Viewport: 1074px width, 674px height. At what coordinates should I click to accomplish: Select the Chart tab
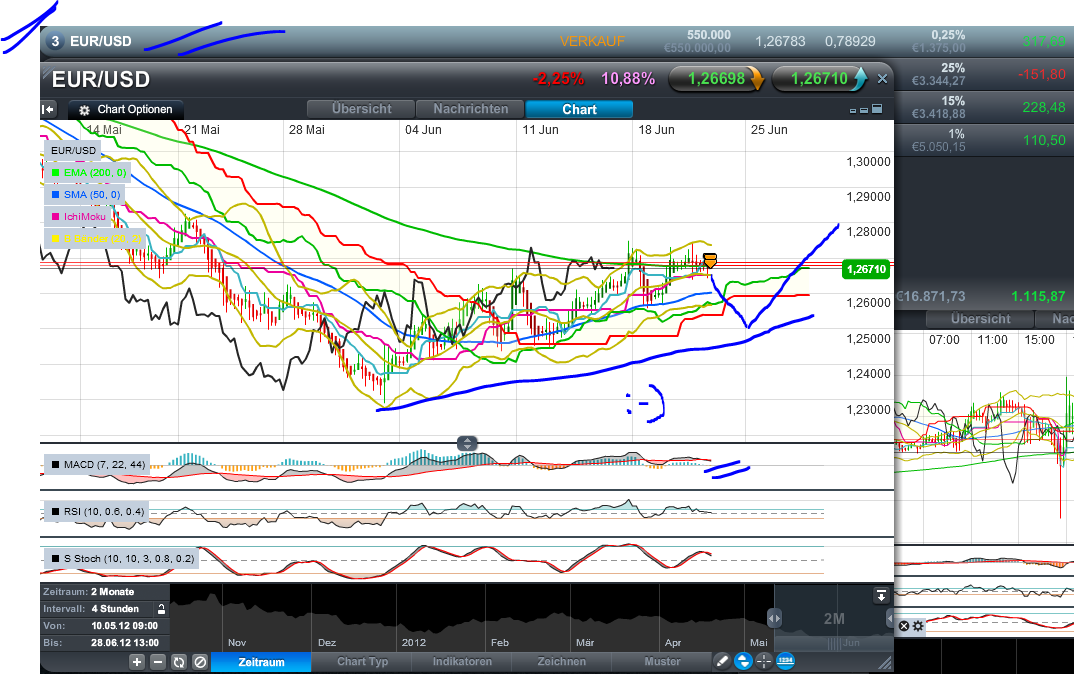click(x=579, y=110)
